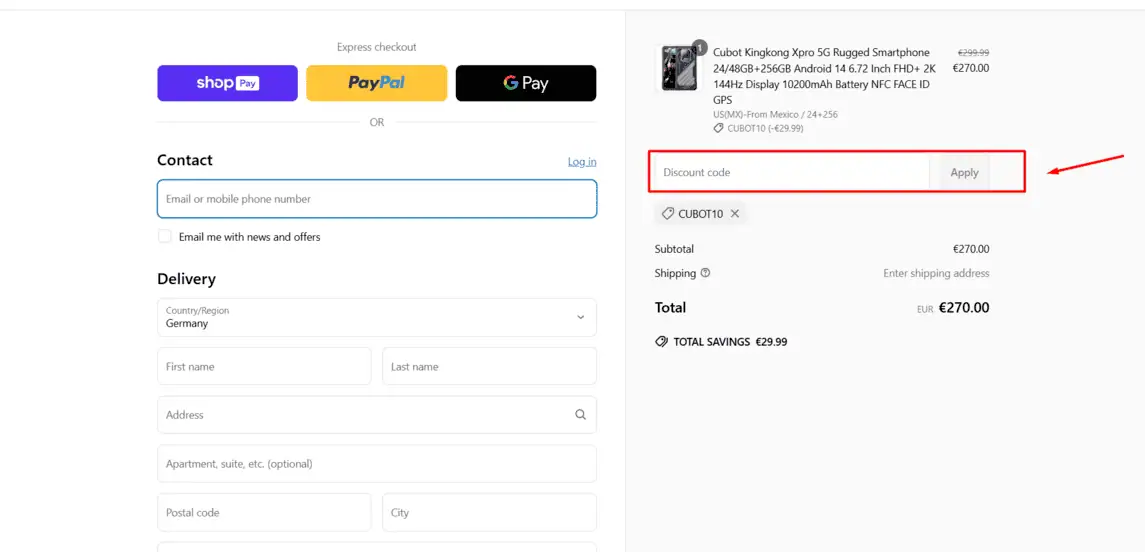Viewport: 1145px width, 552px height.
Task: Click the US(MX)-From Mexico / 24+256 variant text
Action: [775, 115]
